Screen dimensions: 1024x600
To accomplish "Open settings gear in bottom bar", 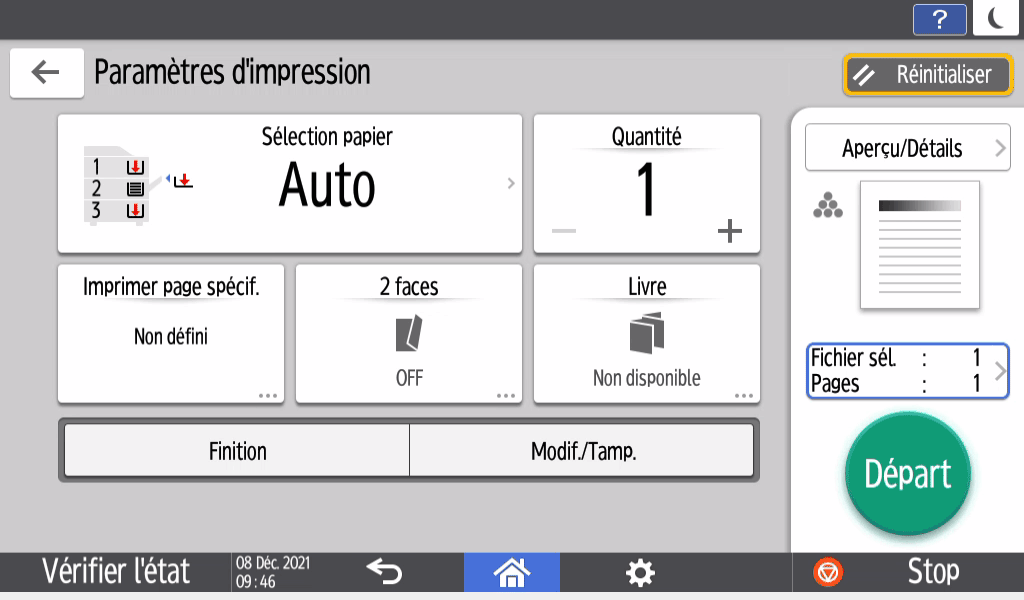I will pos(639,572).
